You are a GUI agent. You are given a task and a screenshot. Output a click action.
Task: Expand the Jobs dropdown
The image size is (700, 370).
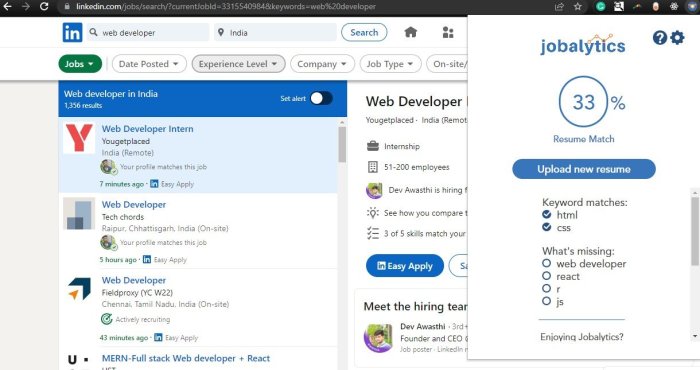[x=80, y=64]
